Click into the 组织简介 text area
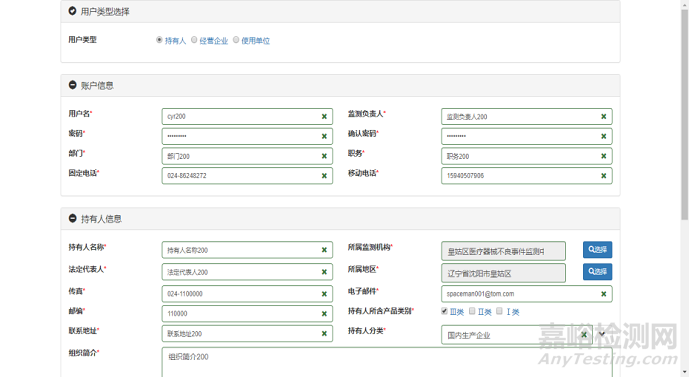Screen dimensions: 689x377 [x=387, y=362]
